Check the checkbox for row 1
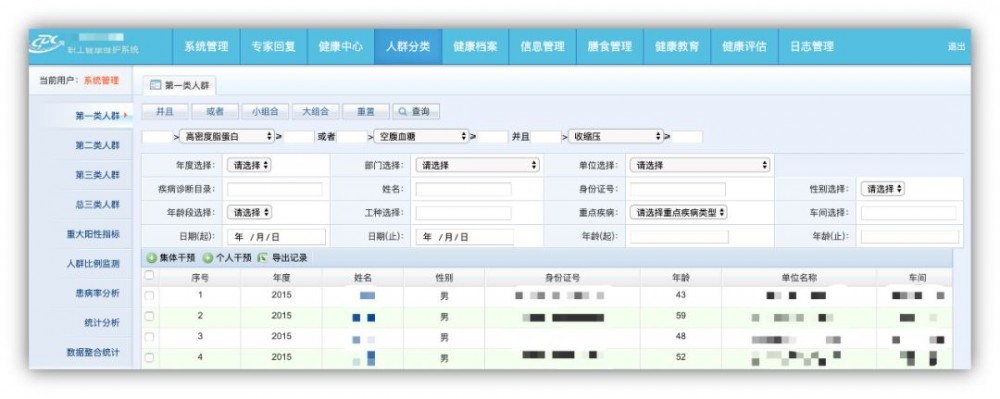The width and height of the screenshot is (1000, 399). pos(149,295)
